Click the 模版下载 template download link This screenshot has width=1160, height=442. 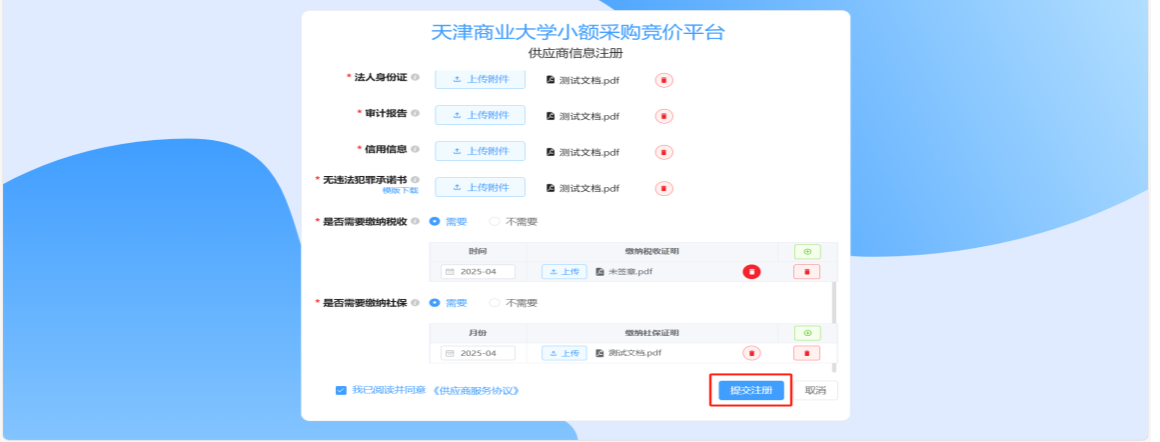pyautogui.click(x=400, y=190)
